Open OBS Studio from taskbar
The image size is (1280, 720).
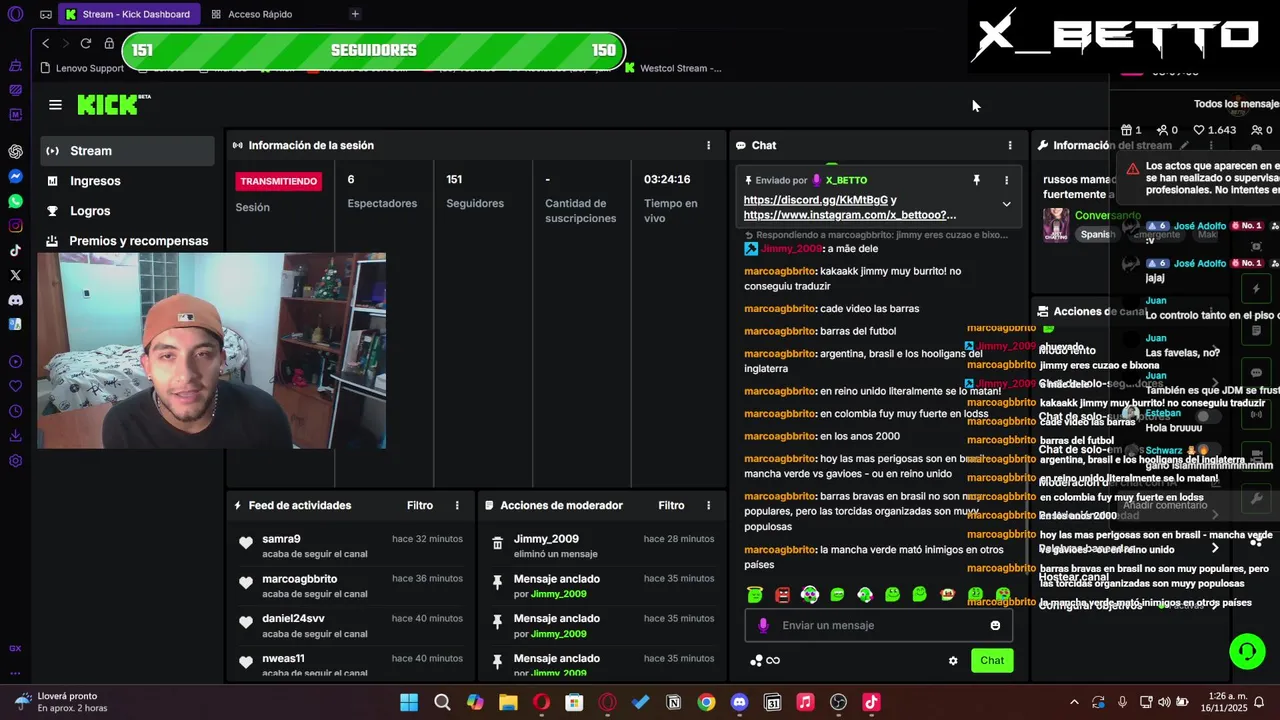click(x=838, y=702)
